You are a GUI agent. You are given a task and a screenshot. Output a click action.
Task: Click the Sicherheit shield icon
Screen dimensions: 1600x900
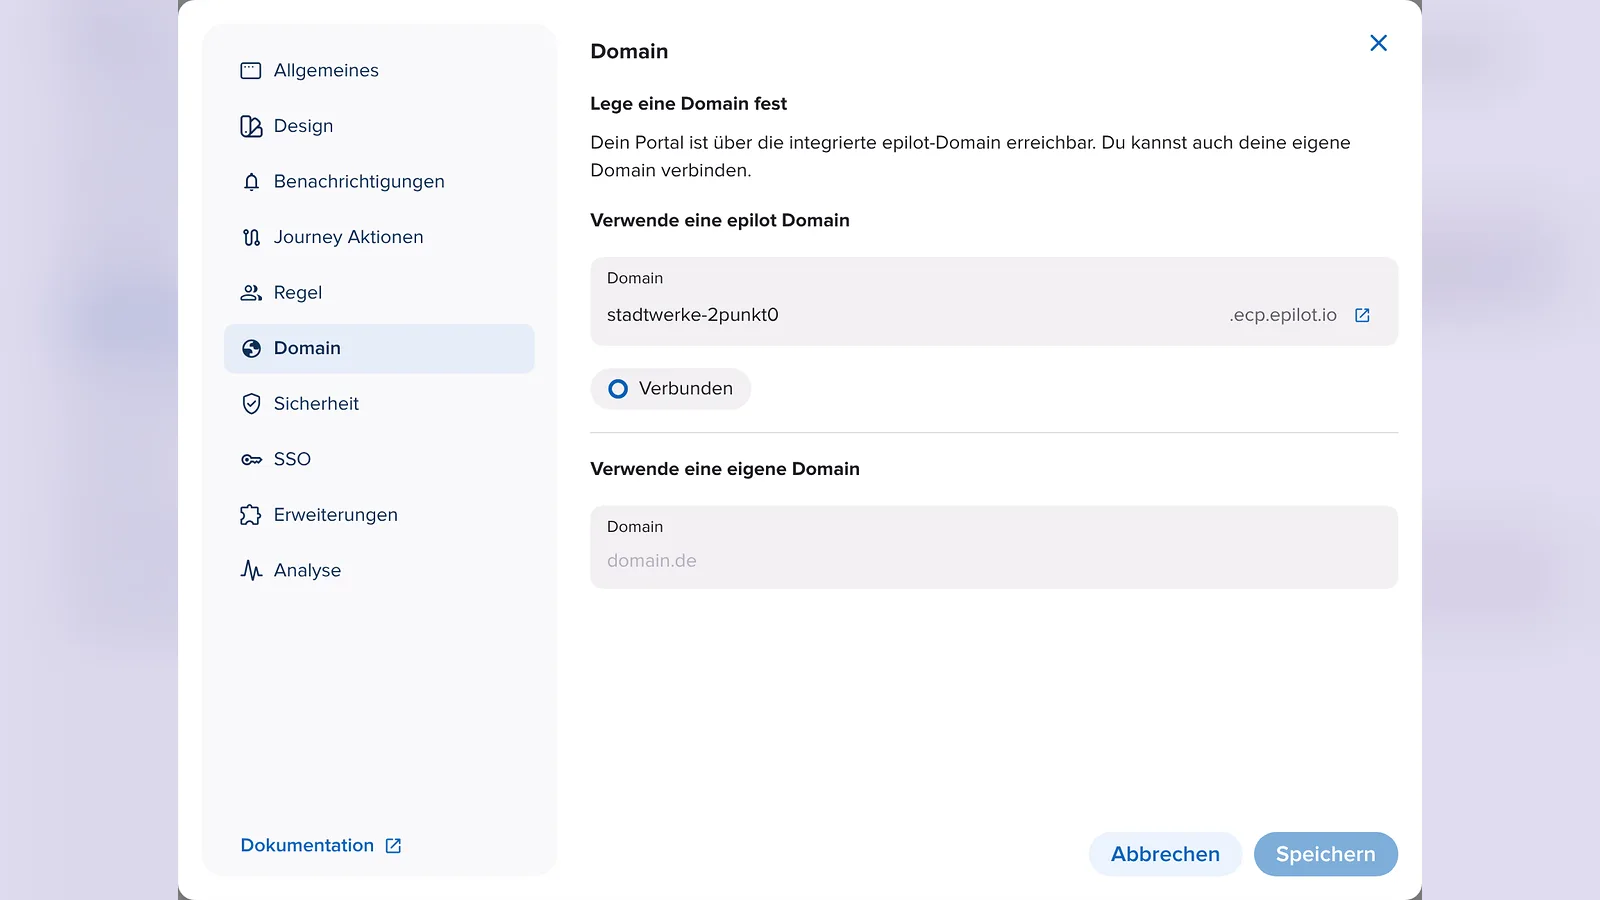pyautogui.click(x=251, y=404)
